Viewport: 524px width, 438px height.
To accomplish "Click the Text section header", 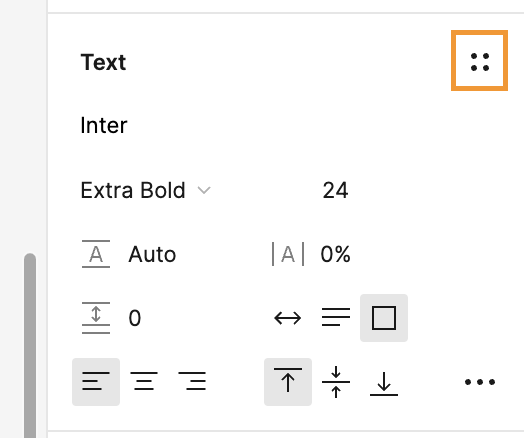I will (x=103, y=62).
